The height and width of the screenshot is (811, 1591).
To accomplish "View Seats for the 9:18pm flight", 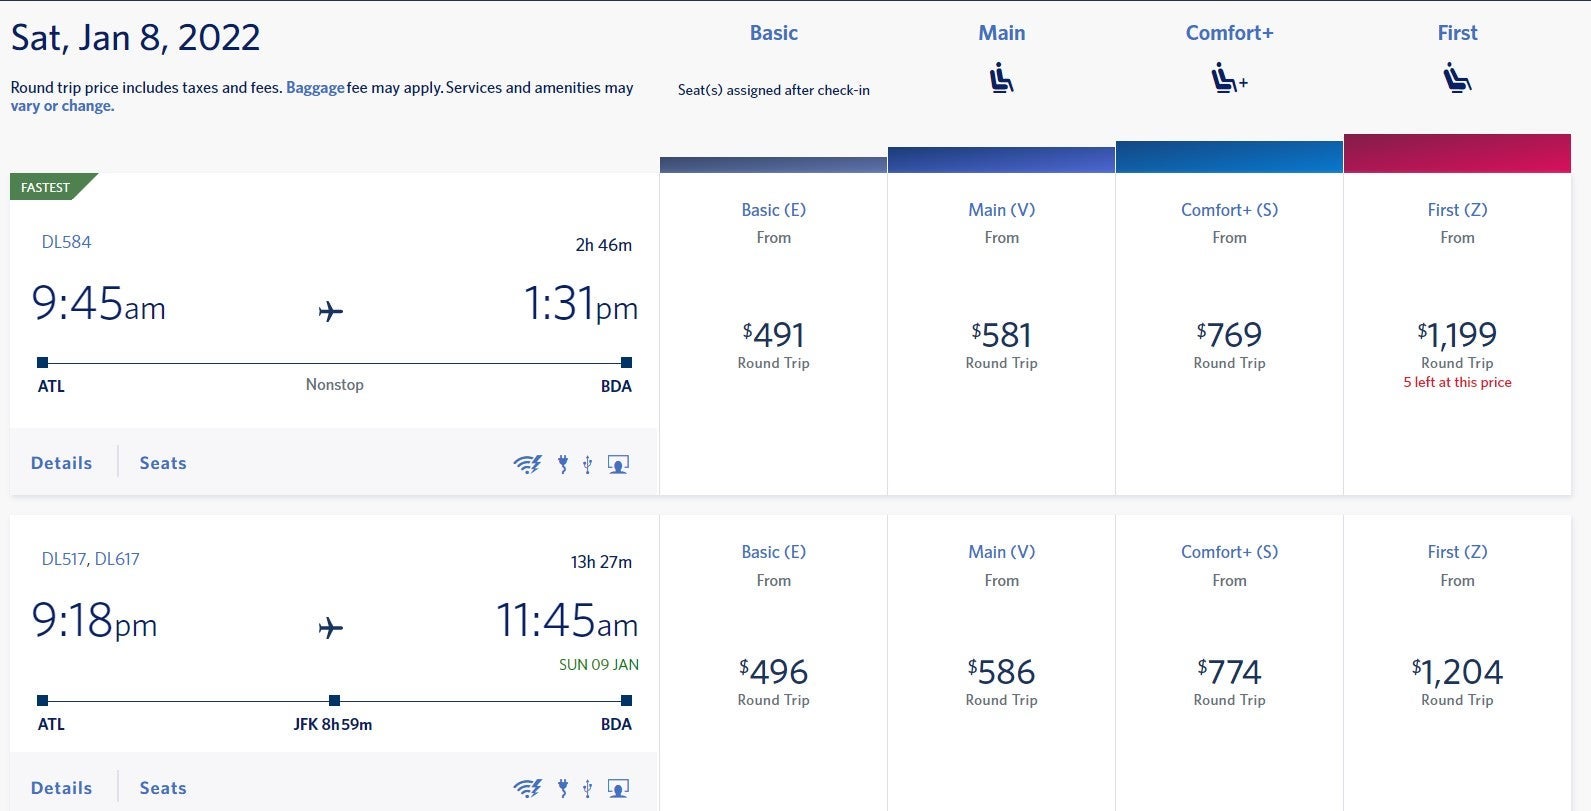I will point(163,788).
